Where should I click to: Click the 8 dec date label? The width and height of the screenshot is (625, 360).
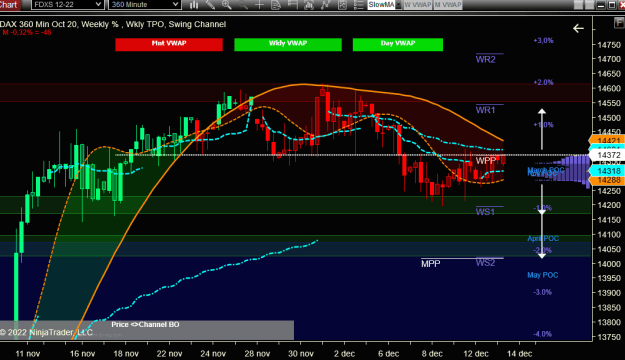pyautogui.click(x=432, y=354)
